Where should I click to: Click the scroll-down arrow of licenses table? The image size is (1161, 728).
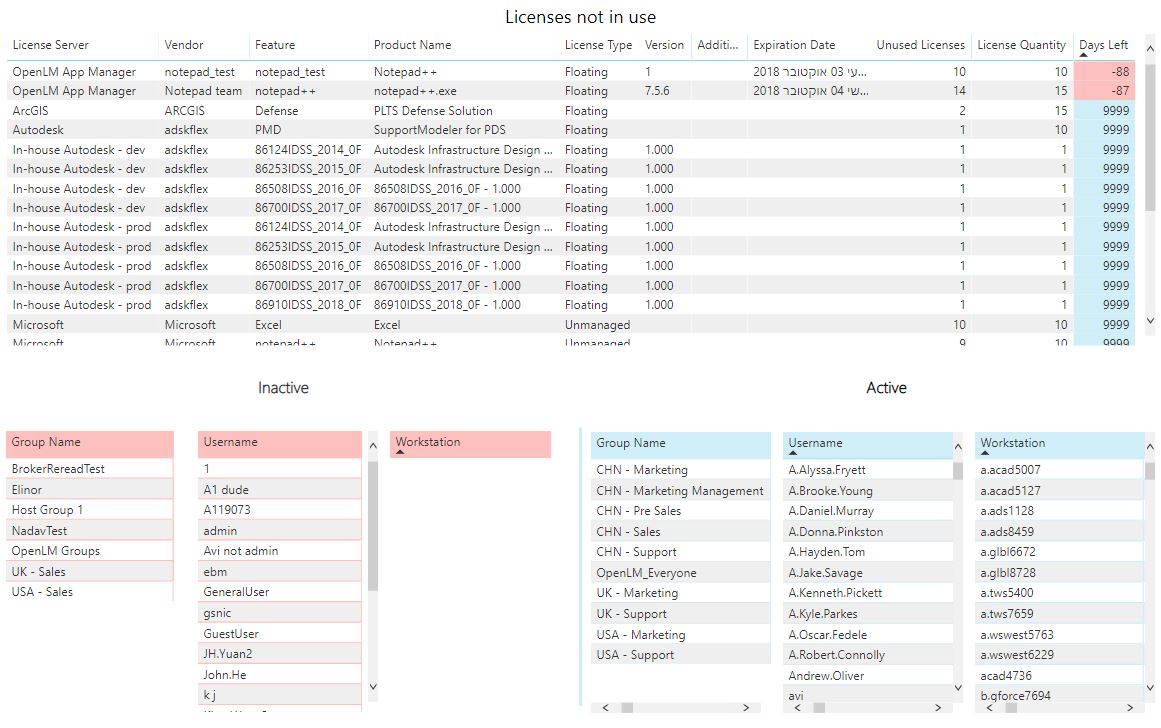pyautogui.click(x=1149, y=321)
